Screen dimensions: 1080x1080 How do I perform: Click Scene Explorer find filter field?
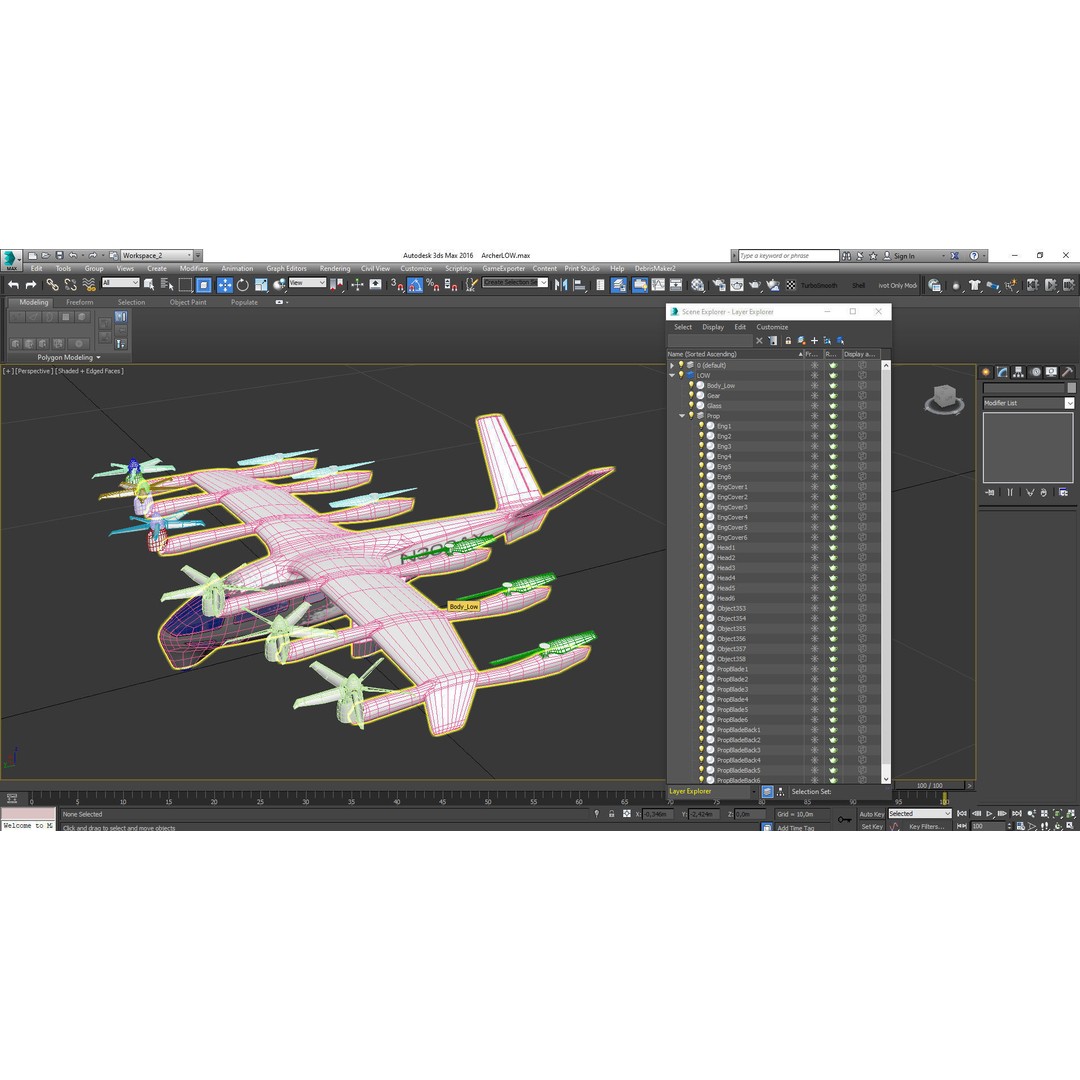coord(710,341)
